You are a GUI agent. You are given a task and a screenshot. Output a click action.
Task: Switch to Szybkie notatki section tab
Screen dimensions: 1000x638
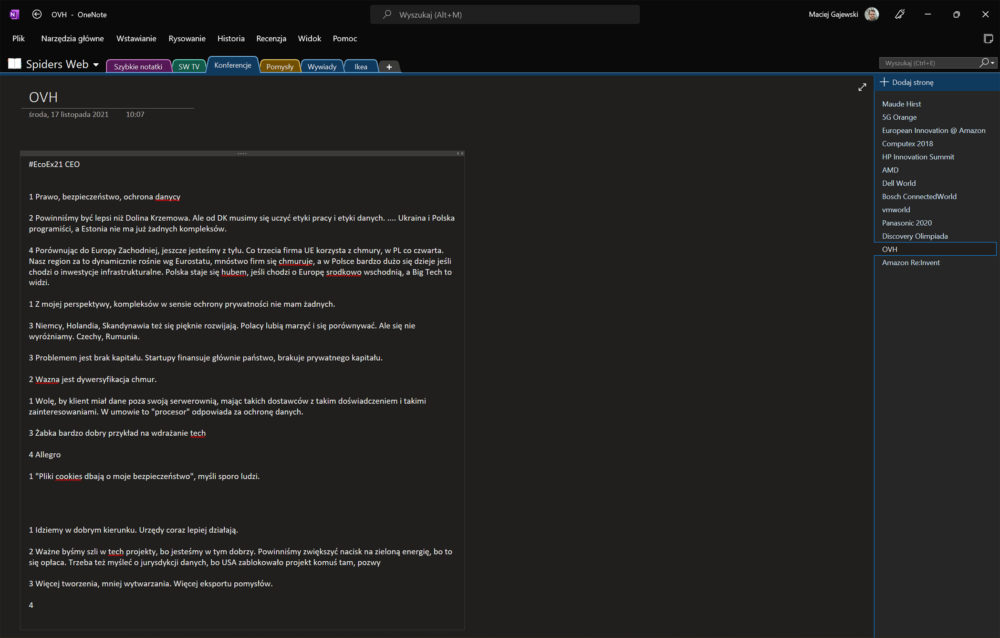[138, 66]
